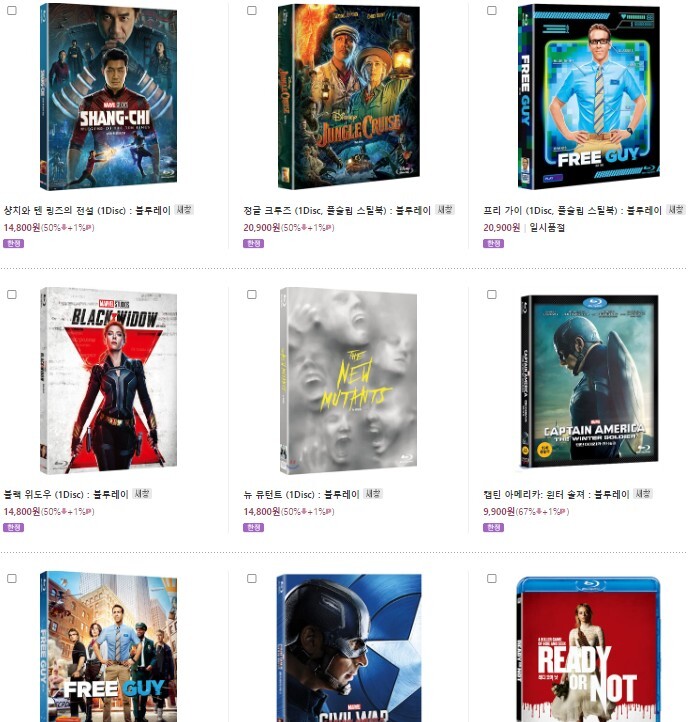Select the checkbox beside the Ready or Not cover
This screenshot has height=722, width=688.
[x=492, y=578]
